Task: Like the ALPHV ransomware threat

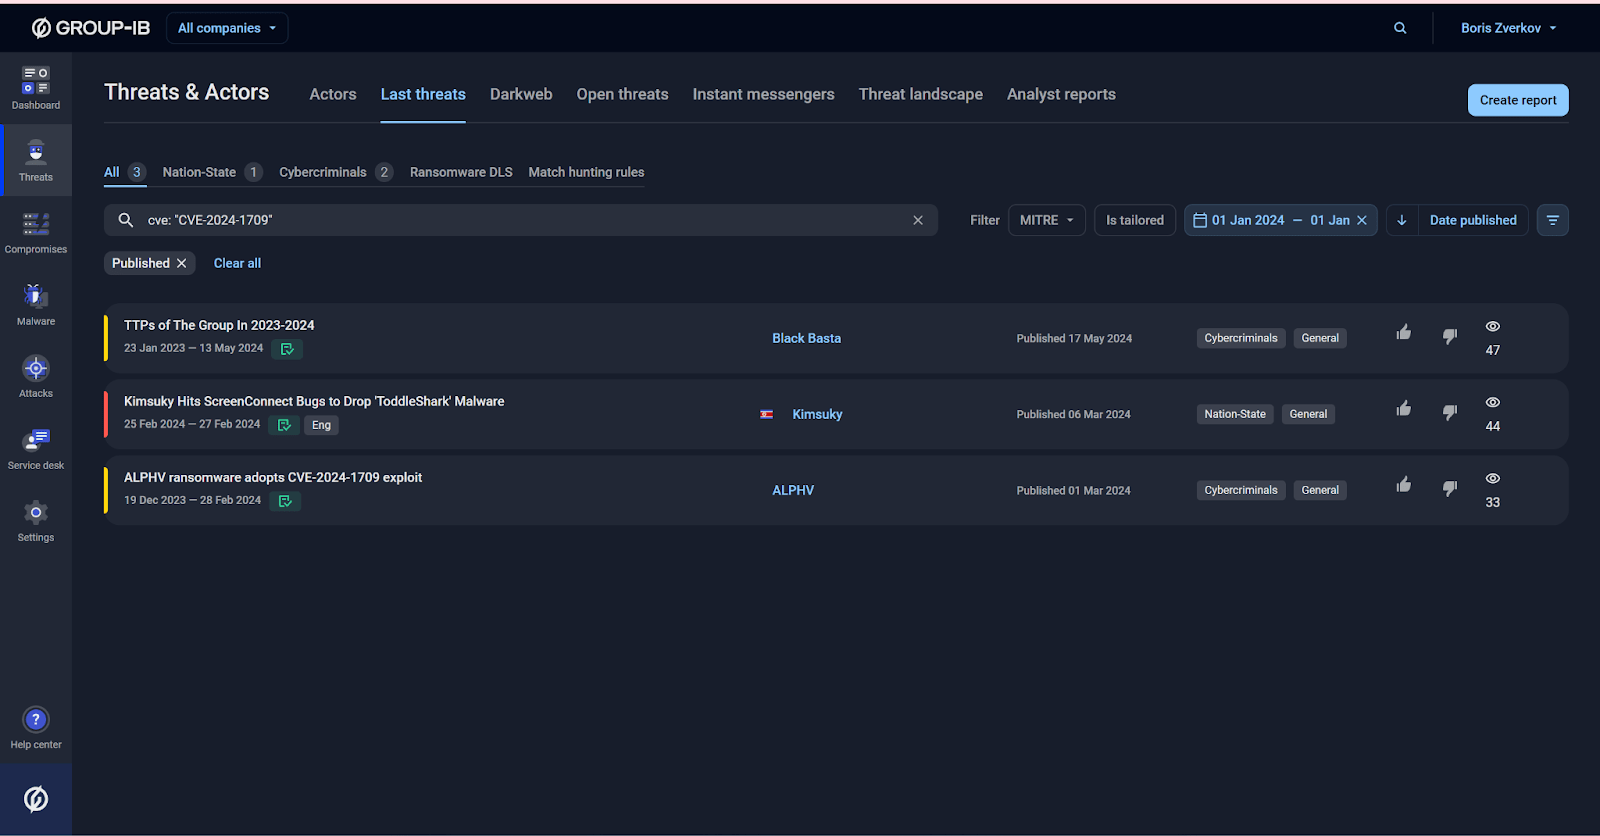Action: (1404, 484)
